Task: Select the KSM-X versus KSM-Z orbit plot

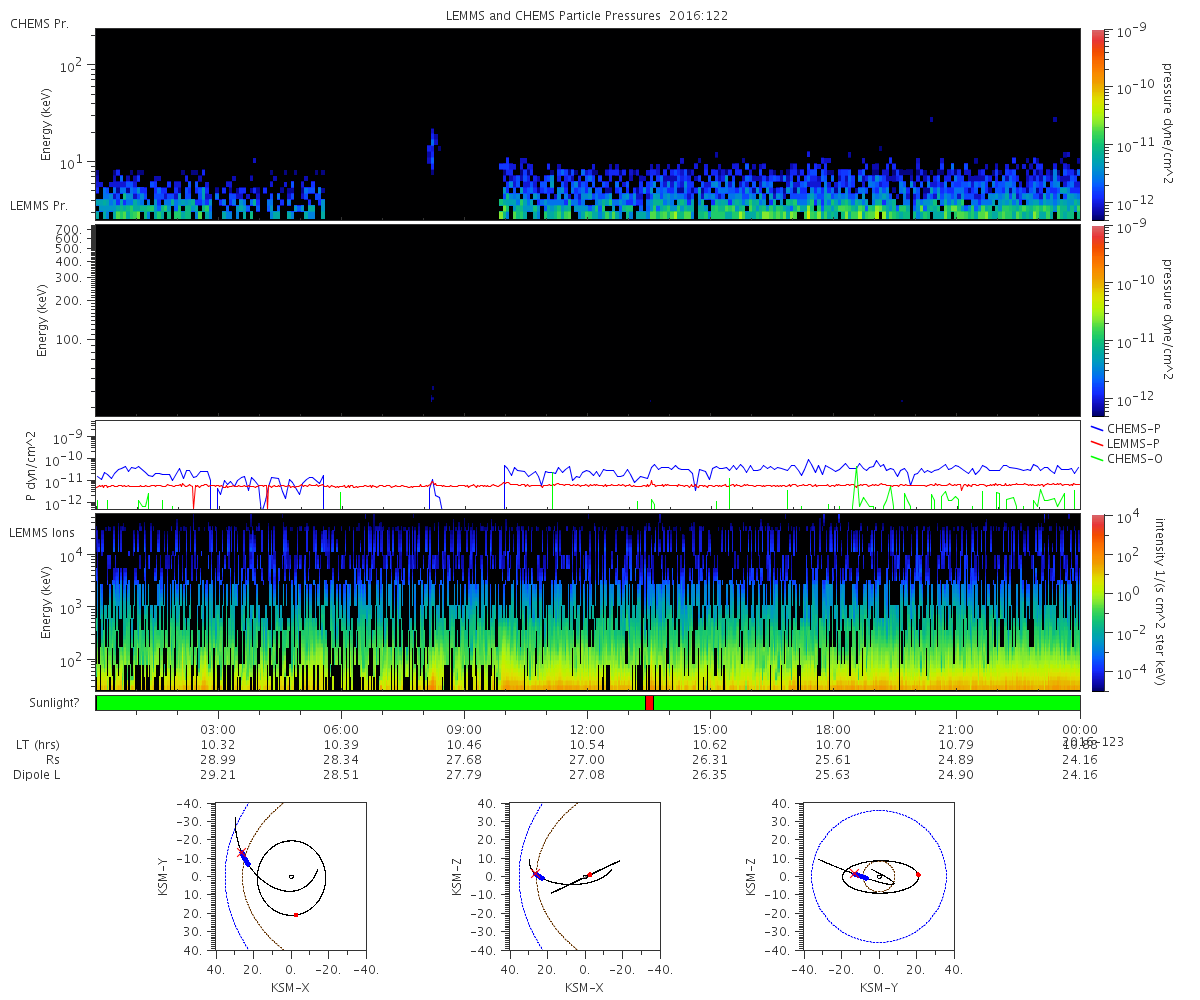Action: coord(584,876)
